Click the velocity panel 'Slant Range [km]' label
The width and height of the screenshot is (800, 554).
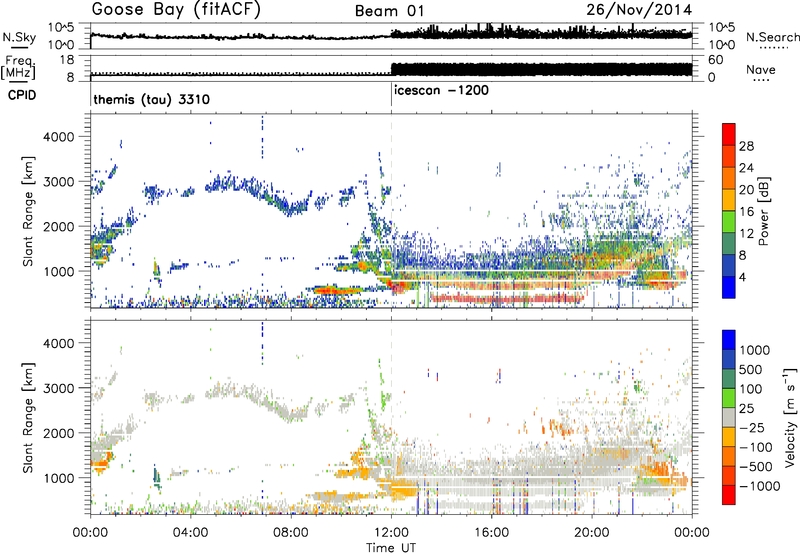pyautogui.click(x=28, y=417)
